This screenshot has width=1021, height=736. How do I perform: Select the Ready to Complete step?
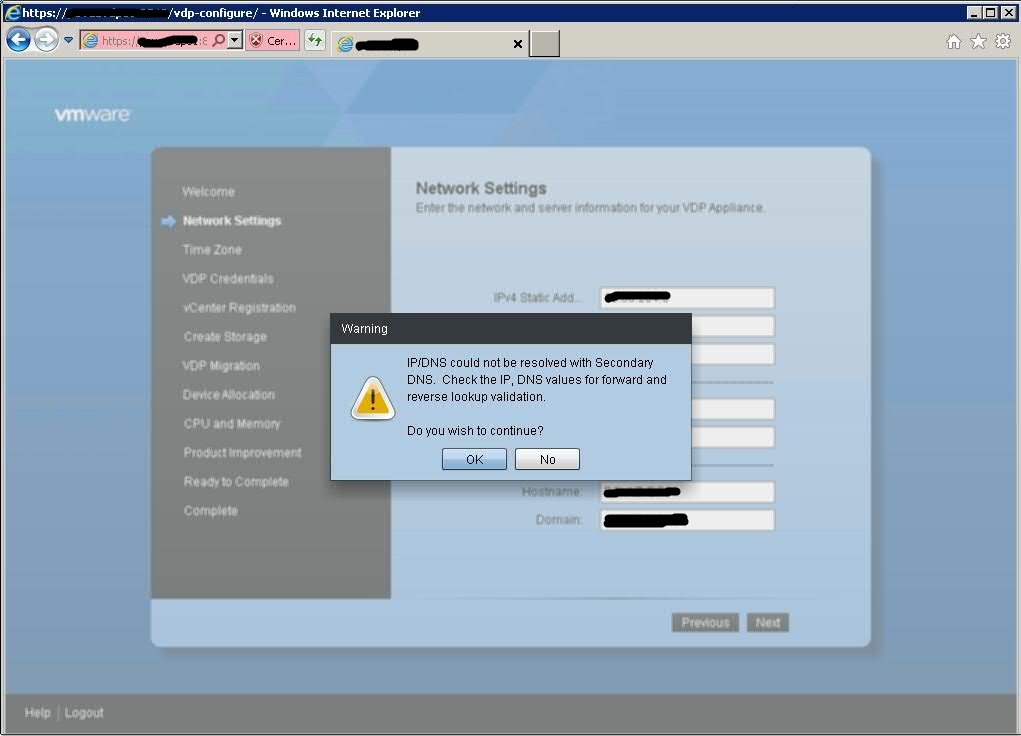236,481
